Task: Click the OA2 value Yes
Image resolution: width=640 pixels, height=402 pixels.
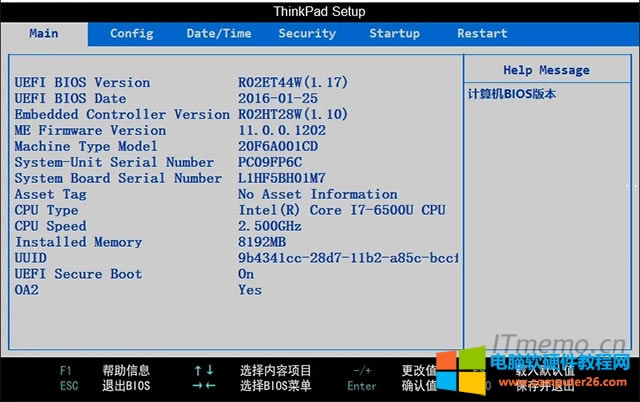Action: (250, 290)
